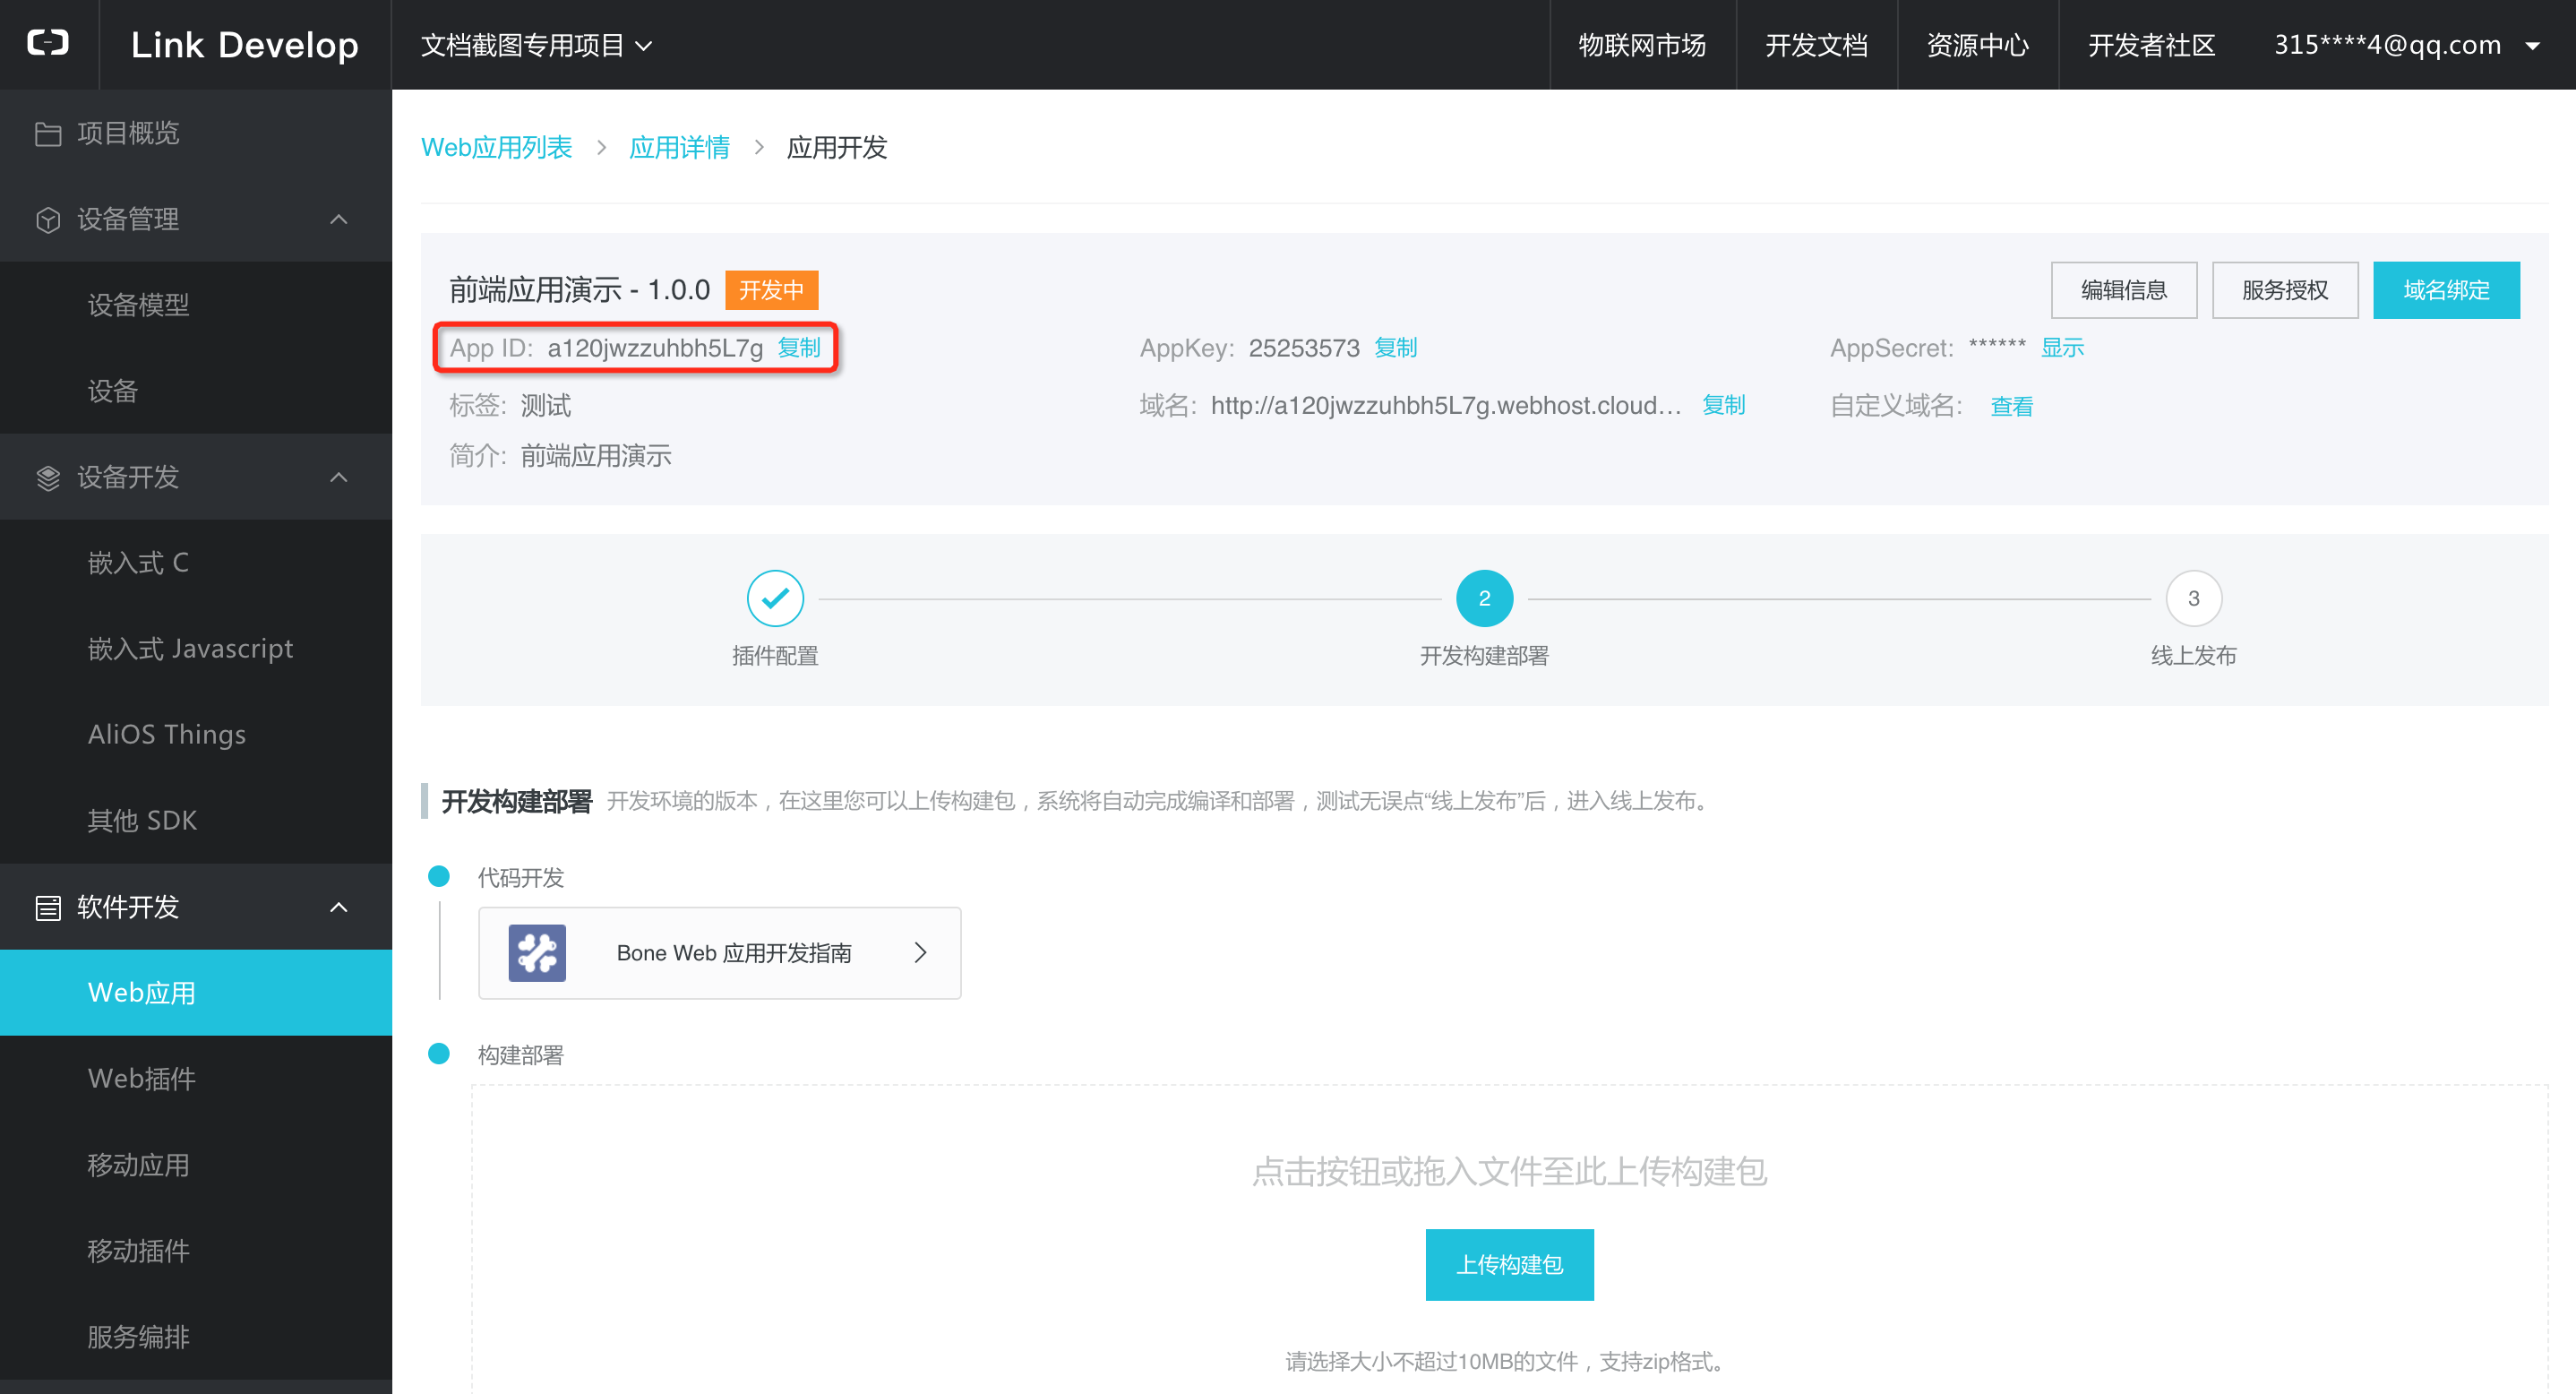2576x1394 pixels.
Task: Click the Link Develop title text
Action: (x=244, y=45)
